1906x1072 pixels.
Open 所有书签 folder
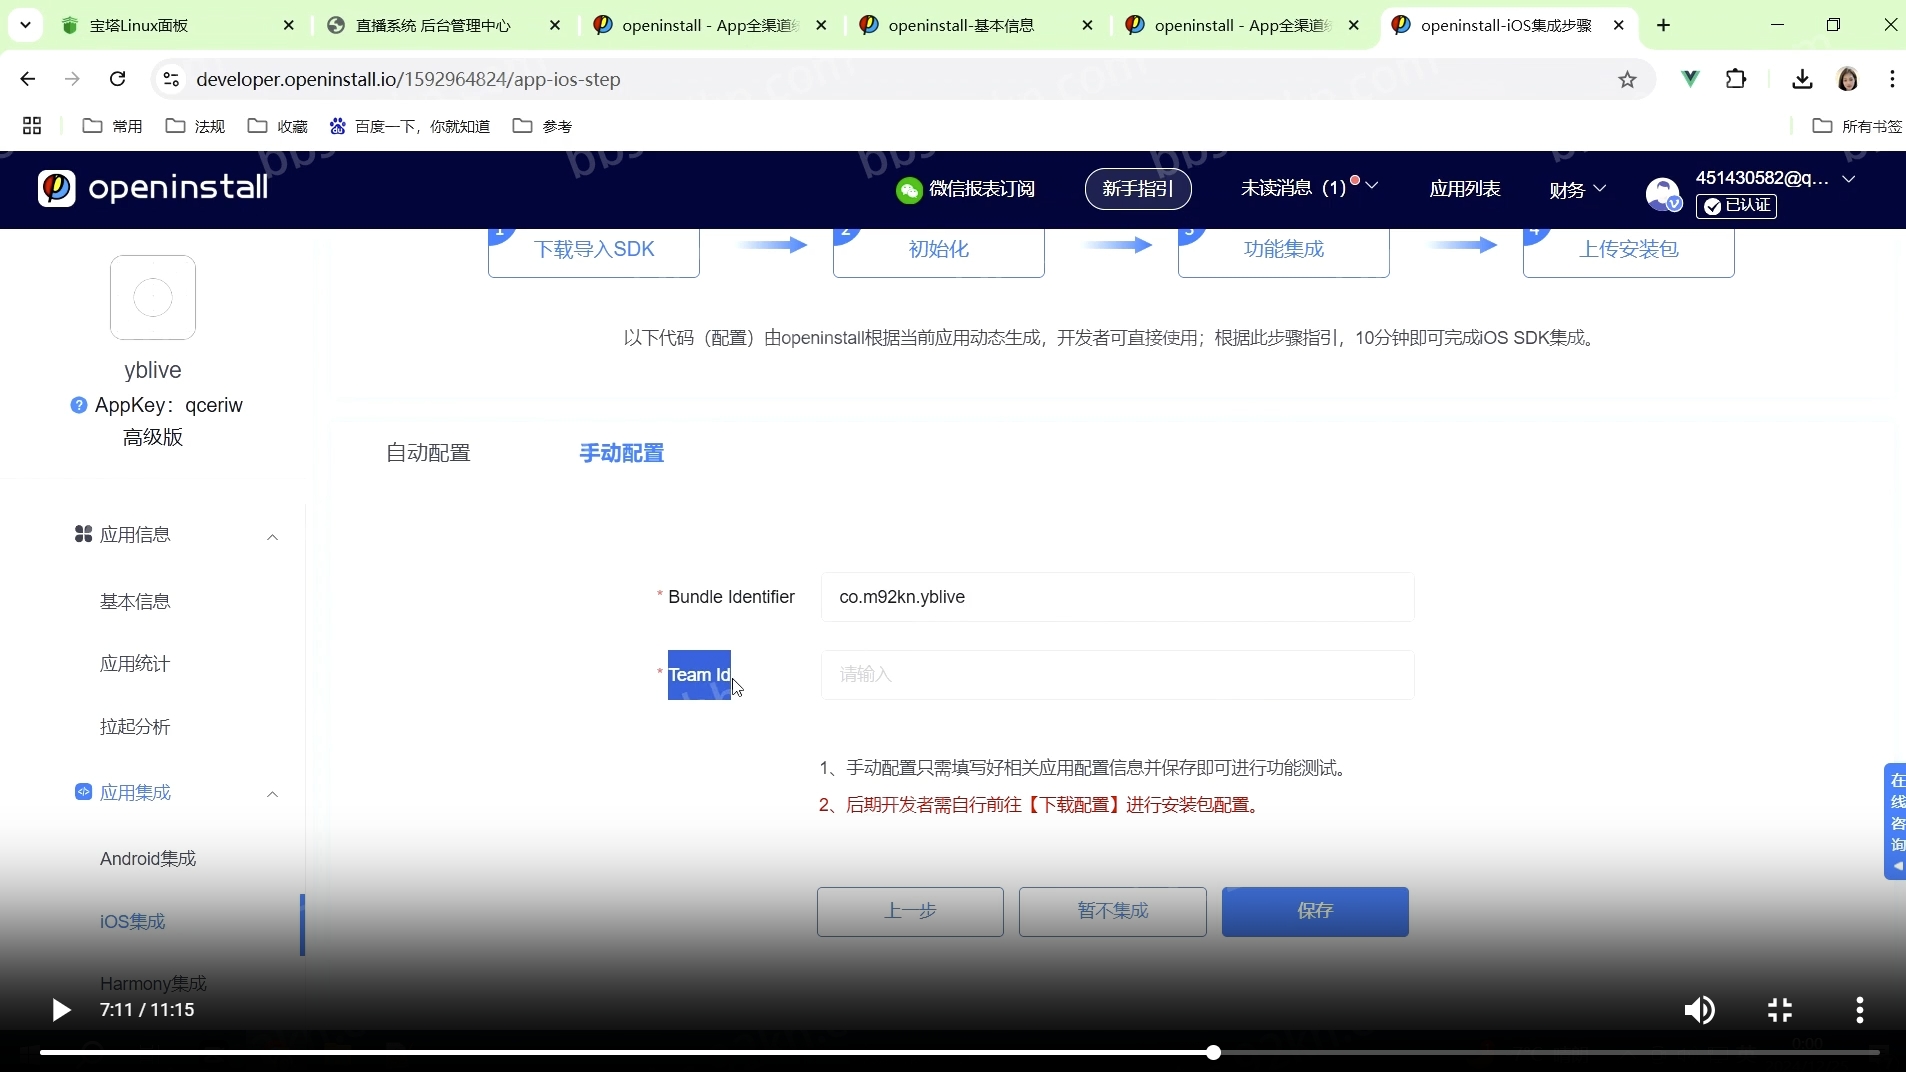click(x=1857, y=126)
